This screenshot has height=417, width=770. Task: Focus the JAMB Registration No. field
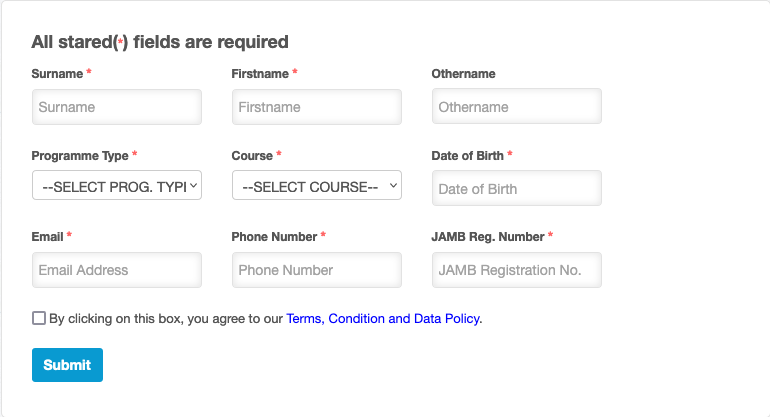(516, 270)
